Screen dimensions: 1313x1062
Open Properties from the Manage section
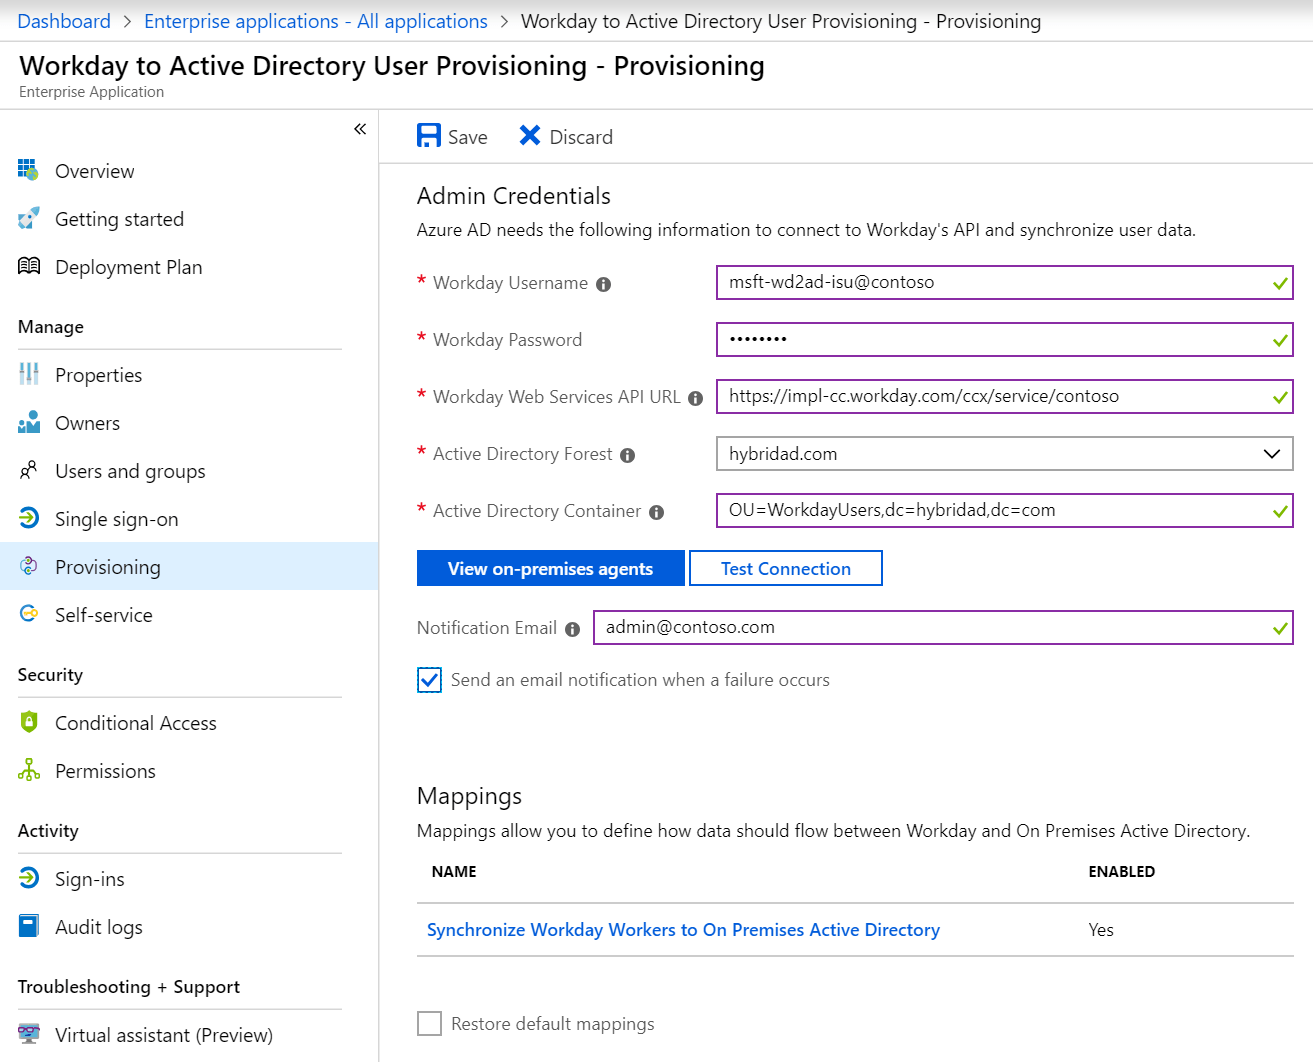[x=98, y=374]
